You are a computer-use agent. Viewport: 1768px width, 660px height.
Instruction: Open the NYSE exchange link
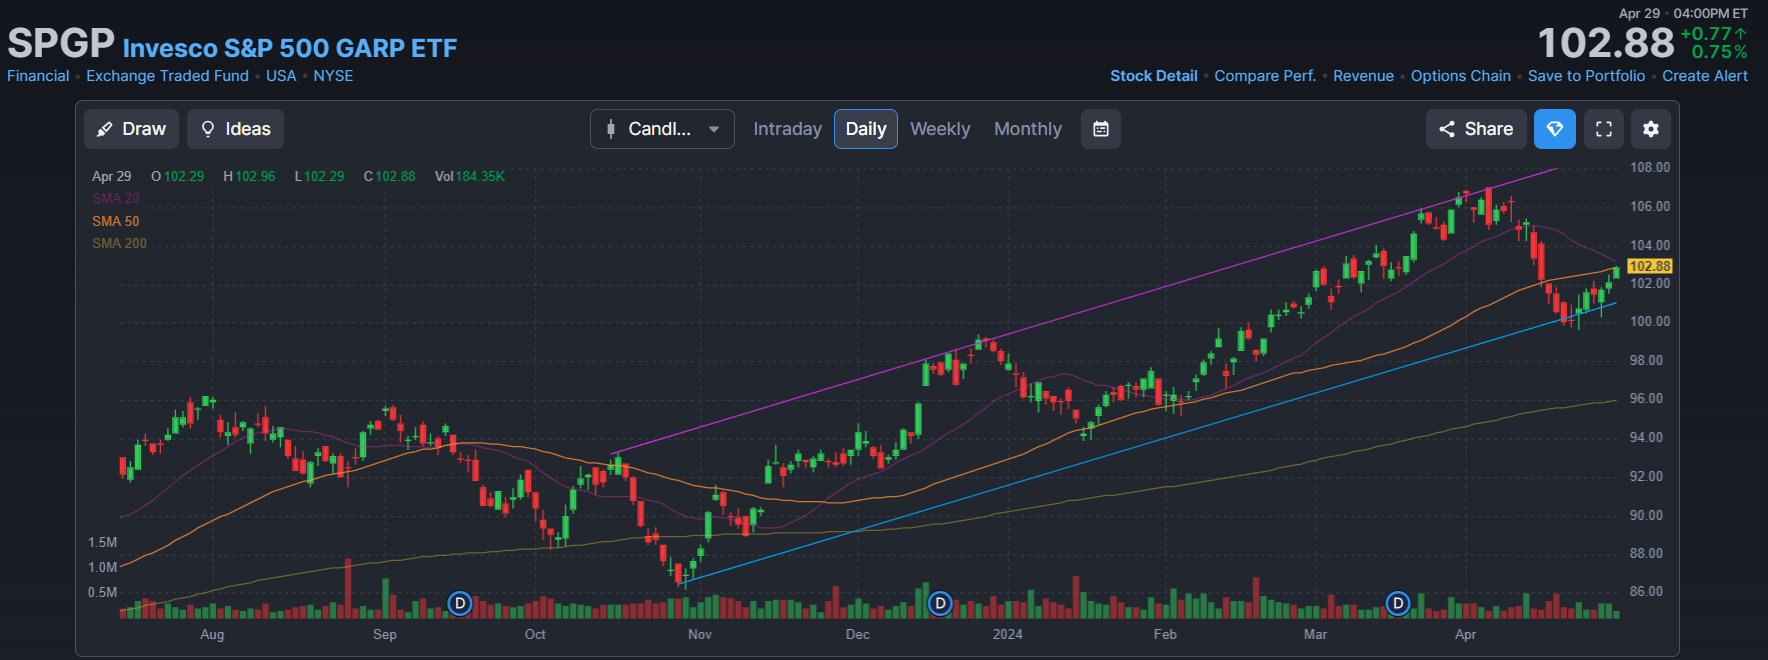click(333, 76)
